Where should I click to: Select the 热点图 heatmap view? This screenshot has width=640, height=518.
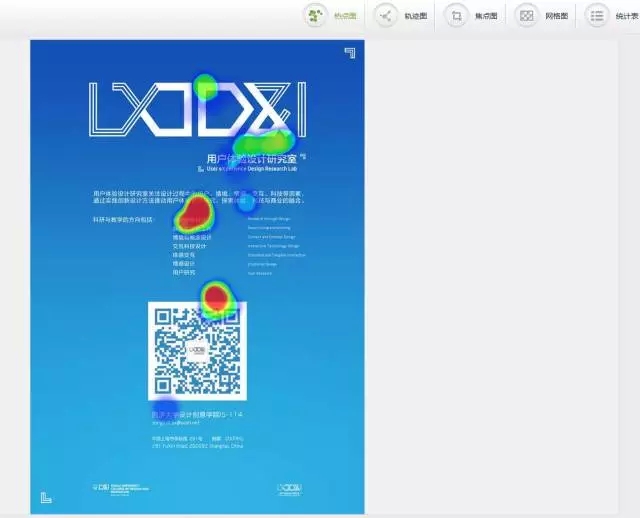[331, 16]
